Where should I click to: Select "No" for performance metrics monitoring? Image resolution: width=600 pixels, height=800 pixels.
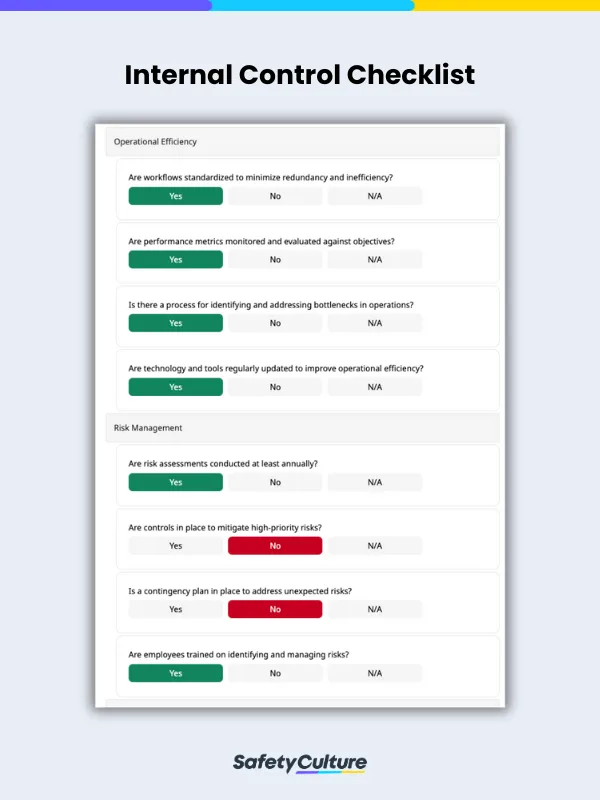coord(275,259)
